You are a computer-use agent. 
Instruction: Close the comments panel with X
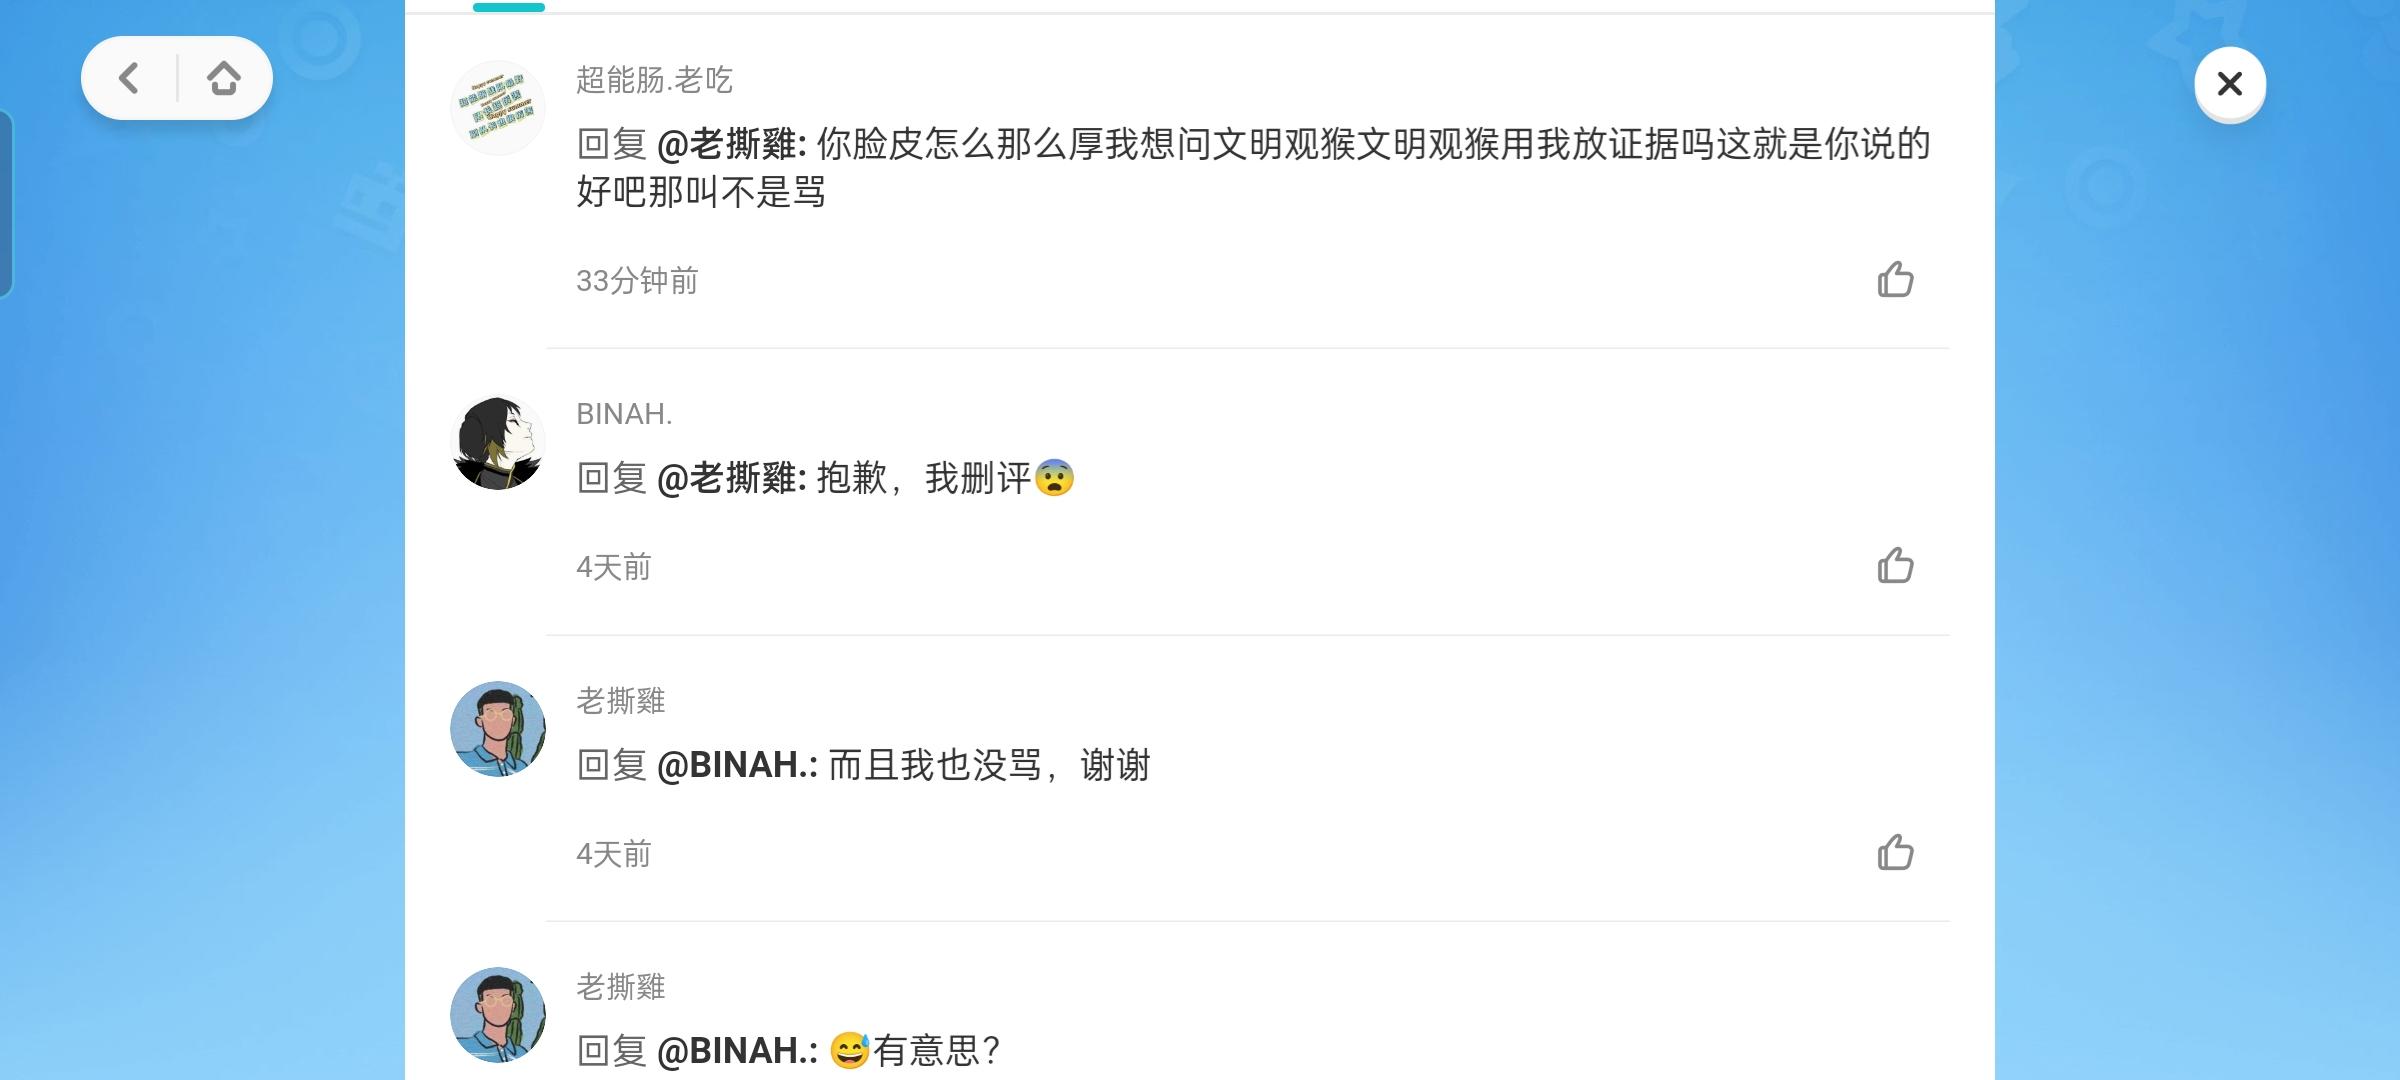2229,84
